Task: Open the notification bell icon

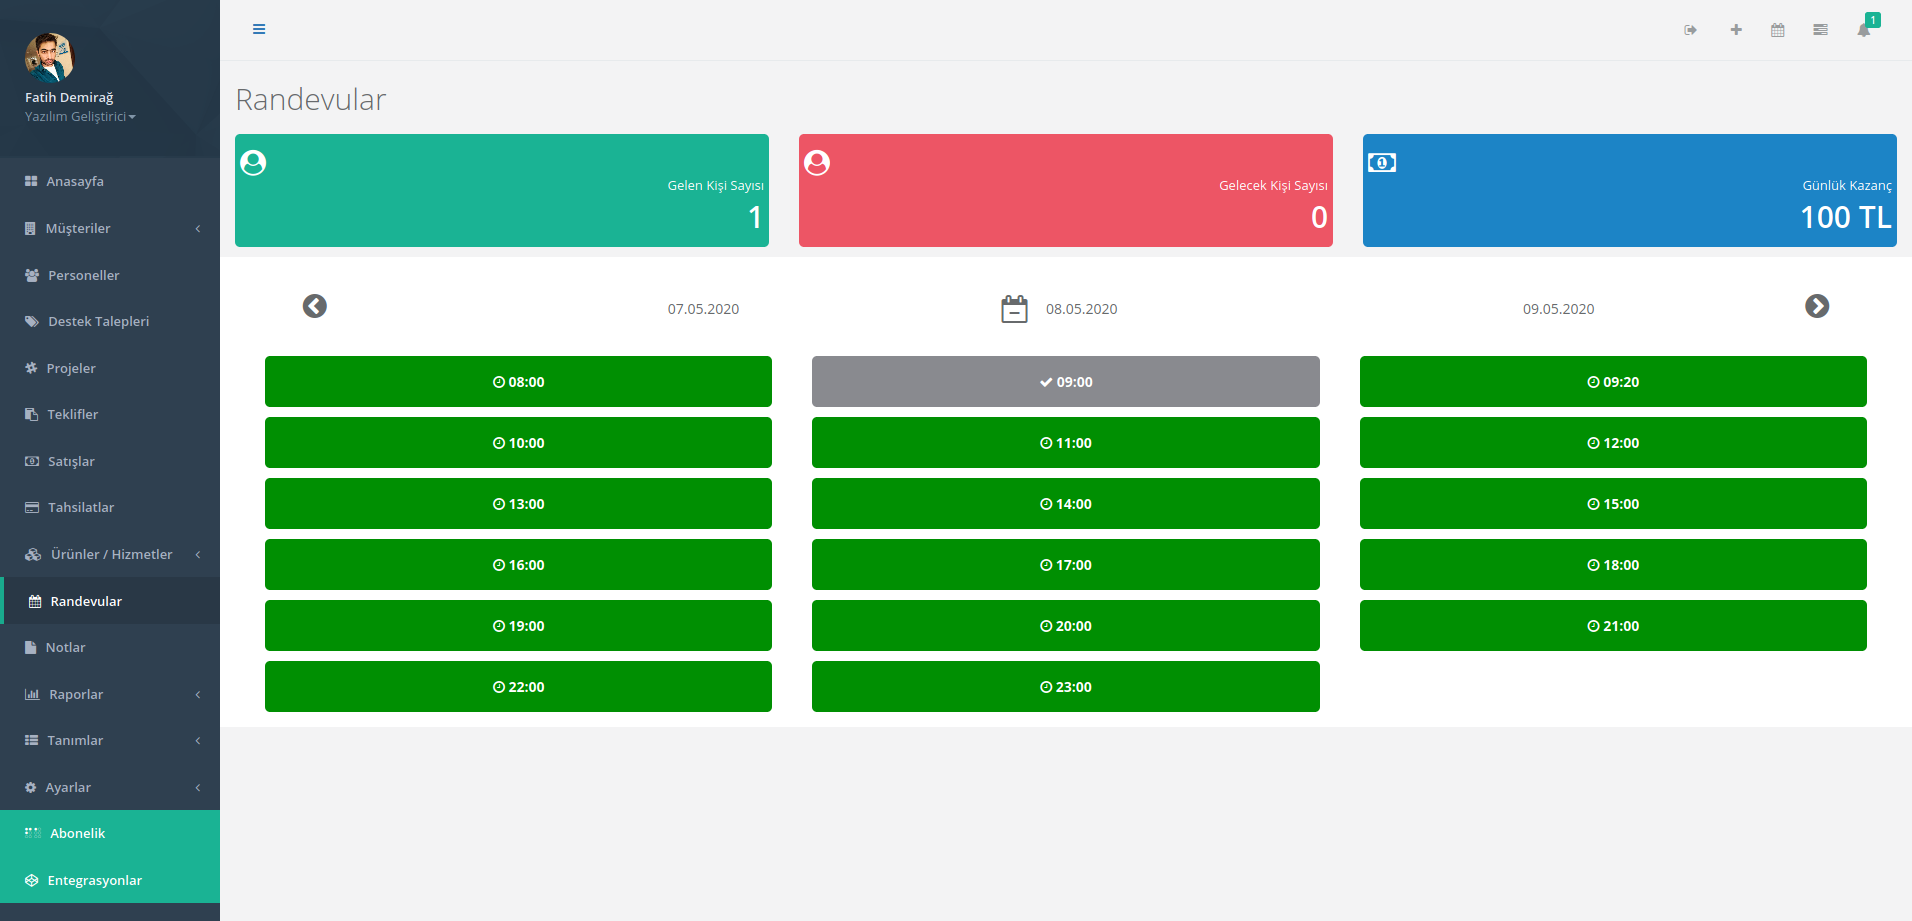Action: click(1864, 30)
